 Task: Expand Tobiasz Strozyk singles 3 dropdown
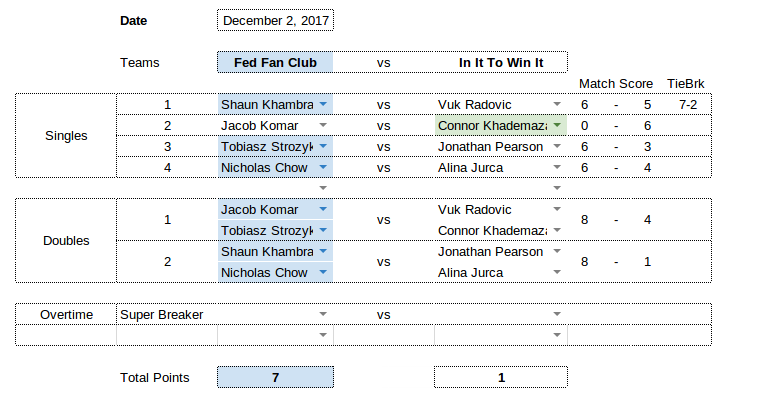(323, 146)
